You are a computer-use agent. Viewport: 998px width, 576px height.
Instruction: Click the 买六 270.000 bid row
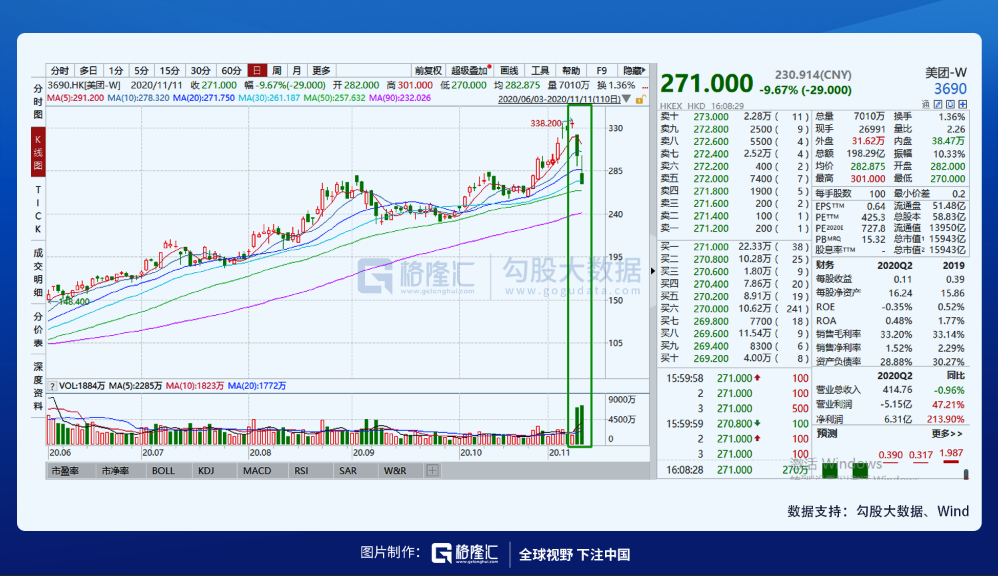pyautogui.click(x=734, y=309)
